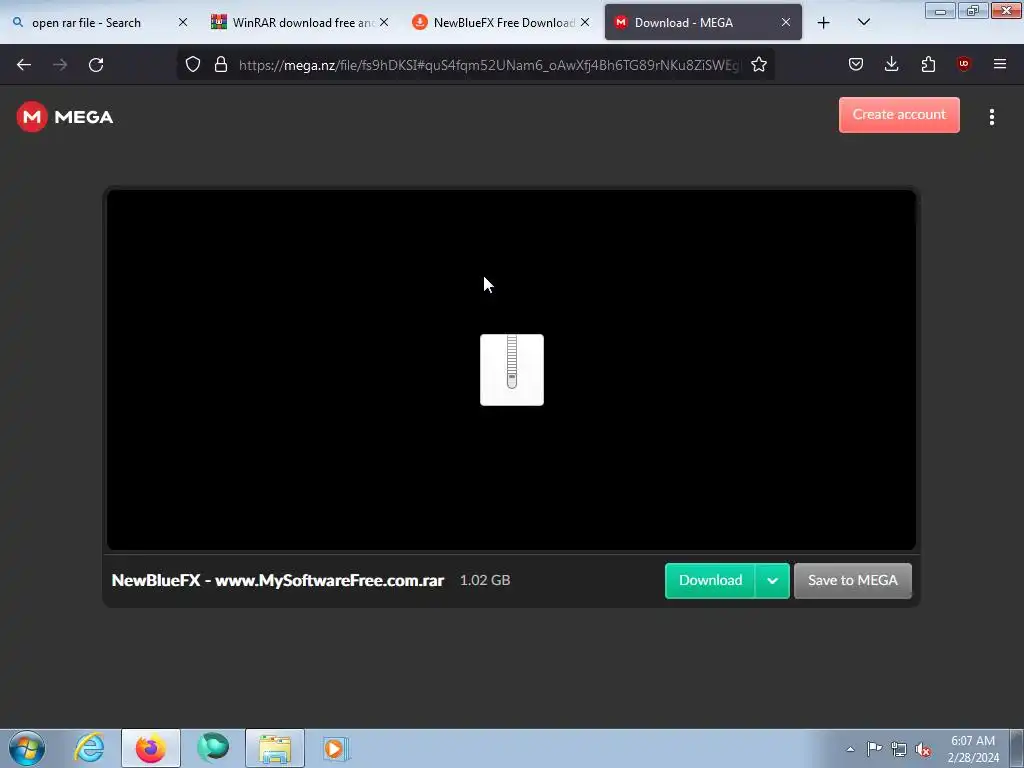The width and height of the screenshot is (1024, 768).
Task: Close the 'open rar file - Search' tab
Action: click(183, 22)
